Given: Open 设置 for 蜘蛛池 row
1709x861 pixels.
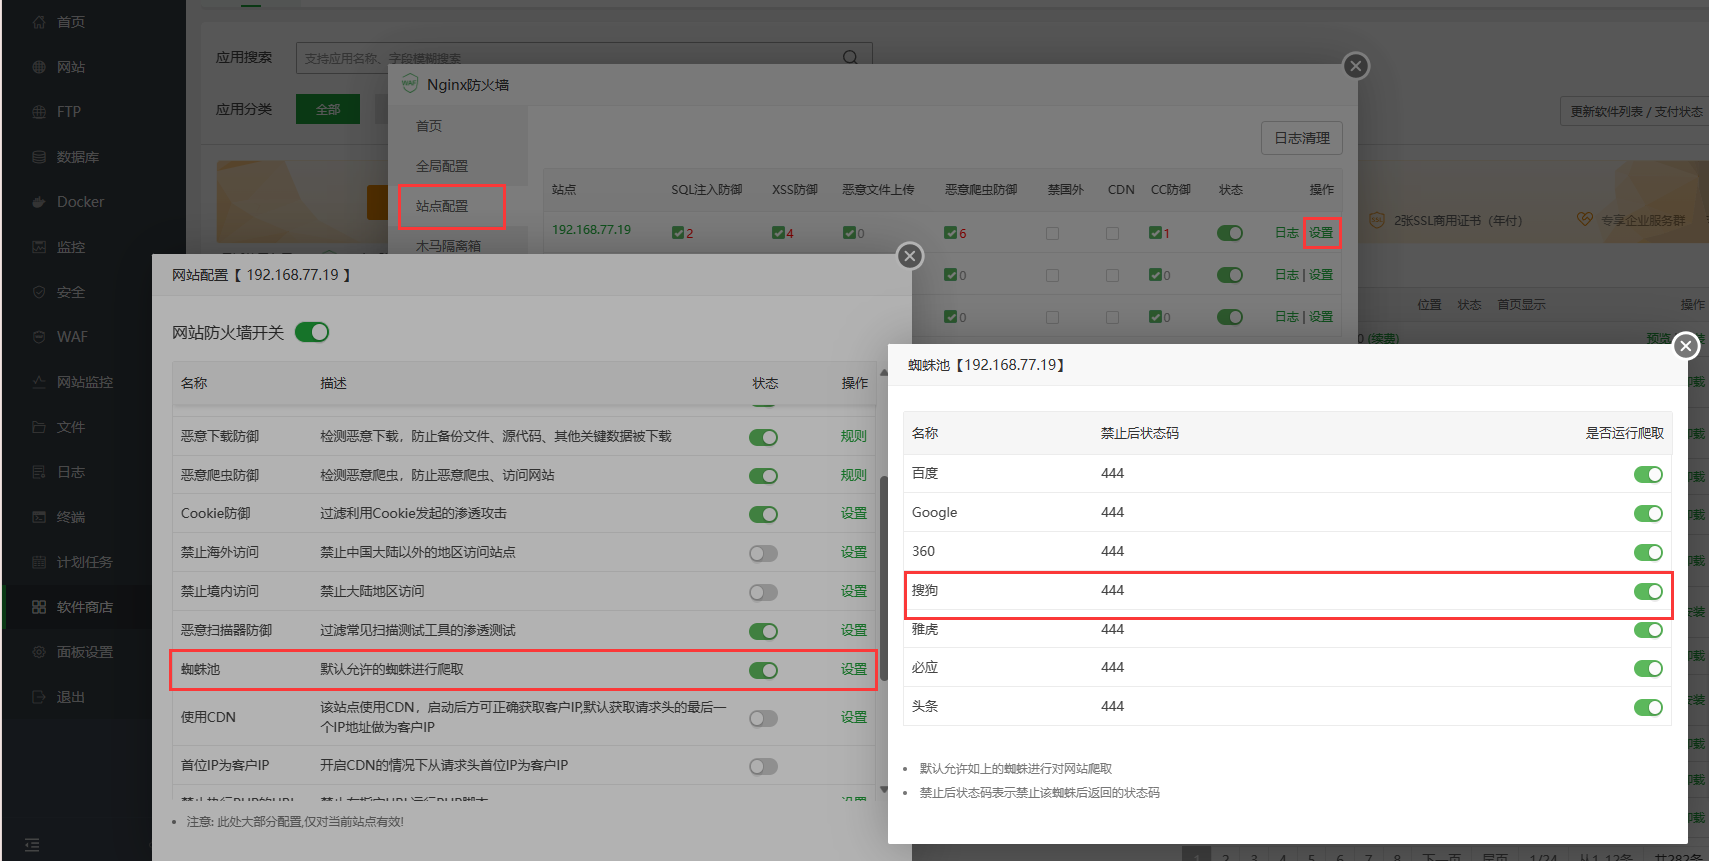Looking at the screenshot, I should [854, 669].
